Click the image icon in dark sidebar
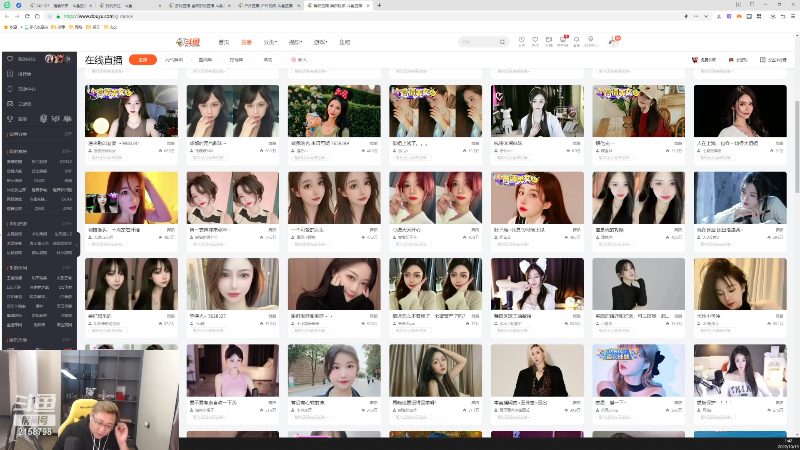Viewport: 800px width, 450px height. pyautogui.click(x=10, y=104)
